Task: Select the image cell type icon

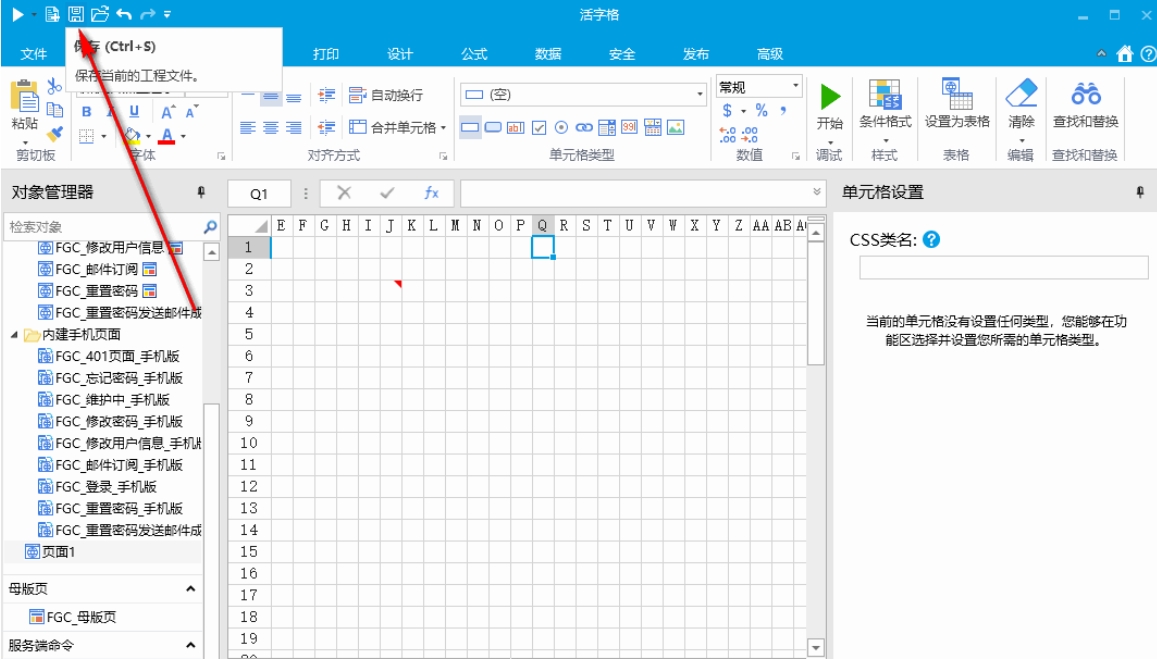Action: click(676, 127)
